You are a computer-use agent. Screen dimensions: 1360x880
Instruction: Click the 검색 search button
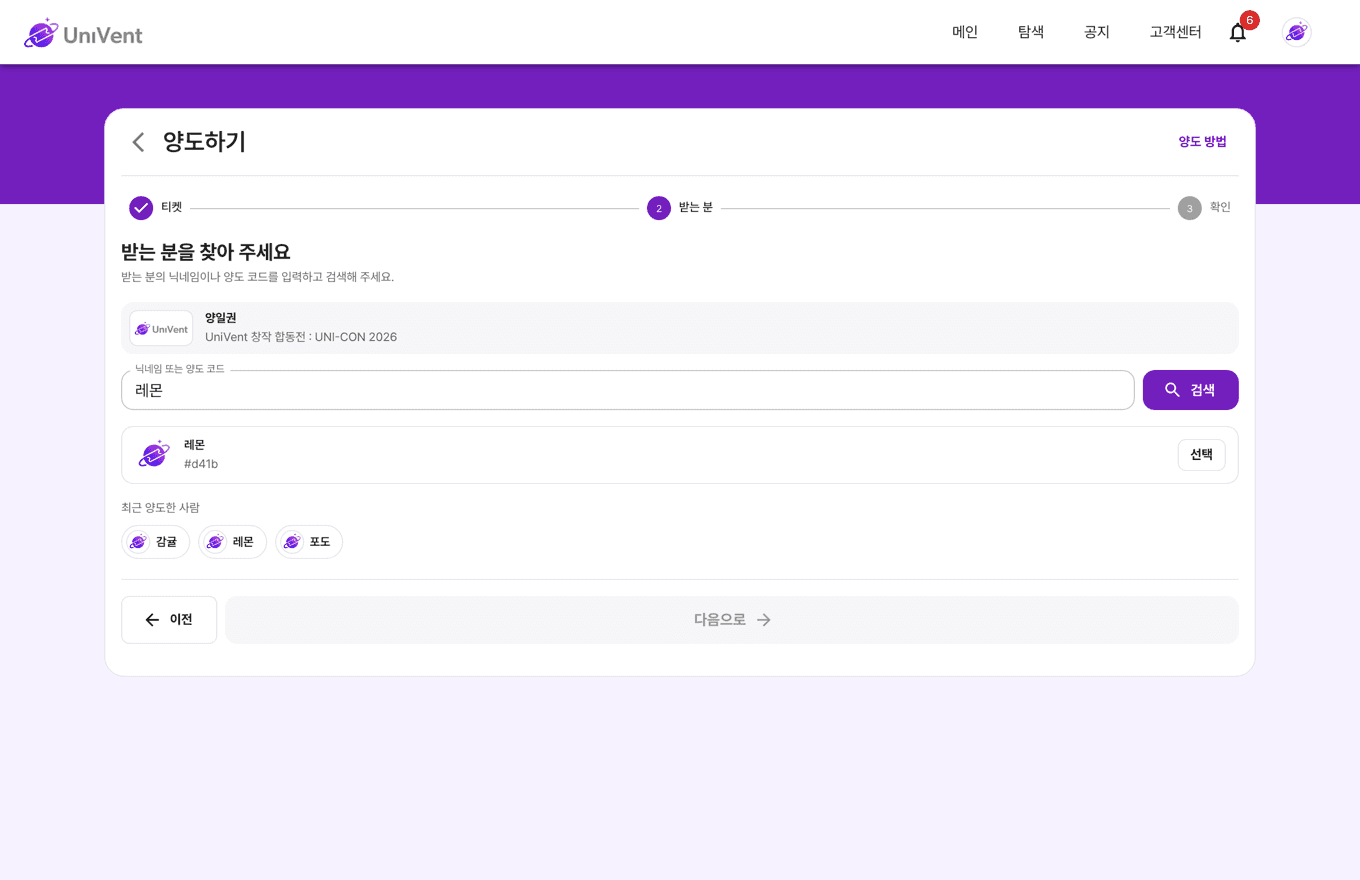[1191, 390]
